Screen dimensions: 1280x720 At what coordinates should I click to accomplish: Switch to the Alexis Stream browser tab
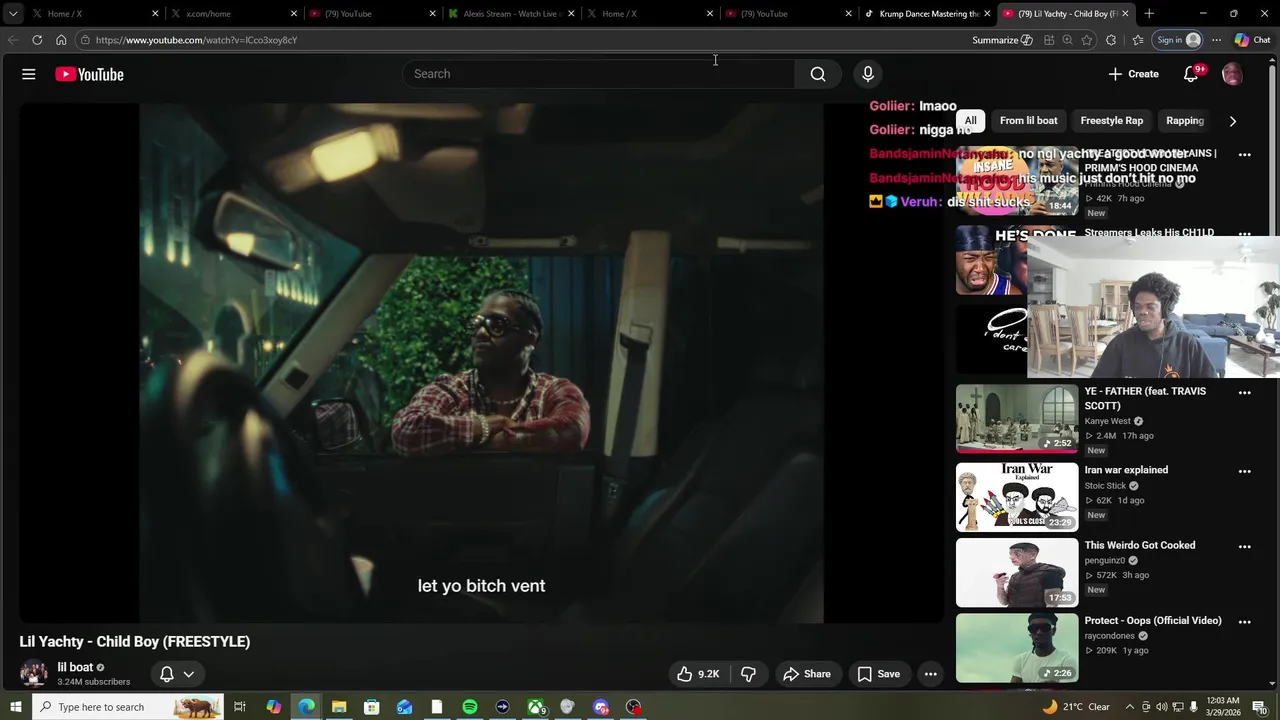(x=510, y=14)
